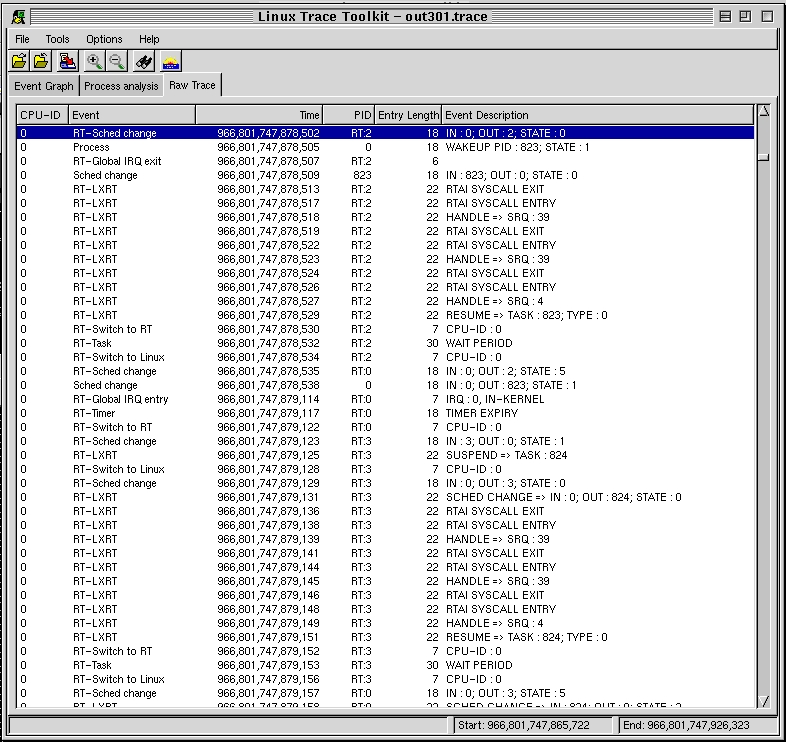Select Sched change row IN : 823; OUT : 0
This screenshot has width=786, height=742.
point(385,175)
